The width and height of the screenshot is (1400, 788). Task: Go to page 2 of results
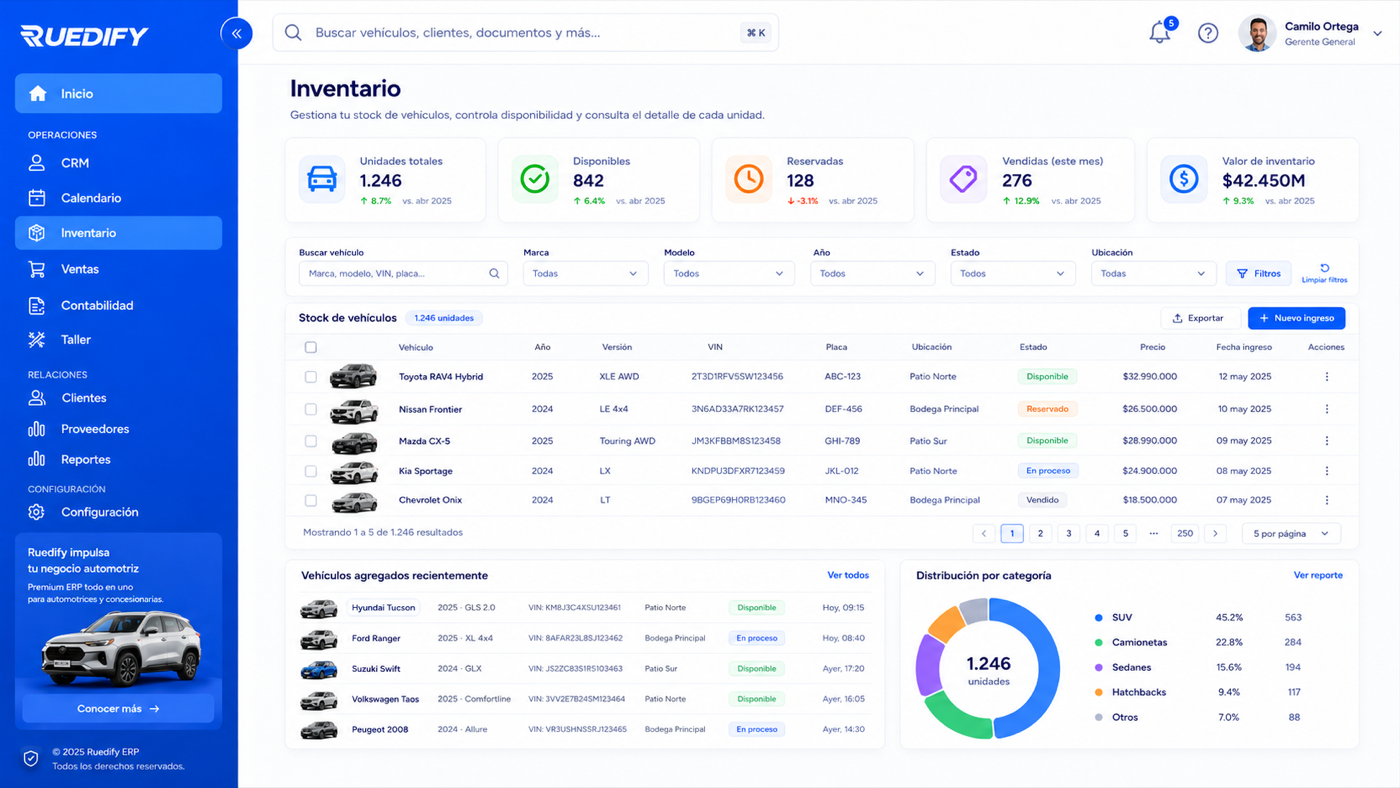tap(1040, 534)
